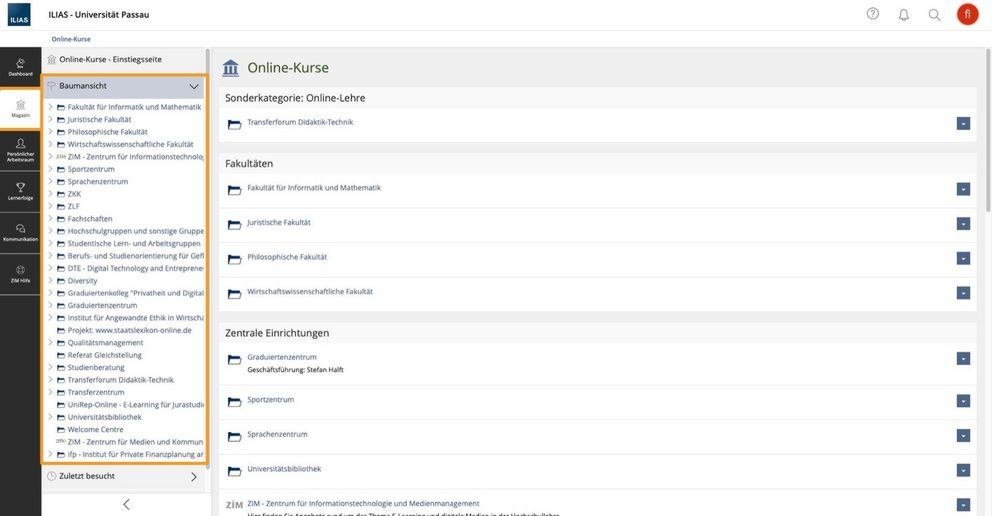The height and width of the screenshot is (516, 992).
Task: Expand Juristische Fakultät tree node
Action: tap(50, 119)
